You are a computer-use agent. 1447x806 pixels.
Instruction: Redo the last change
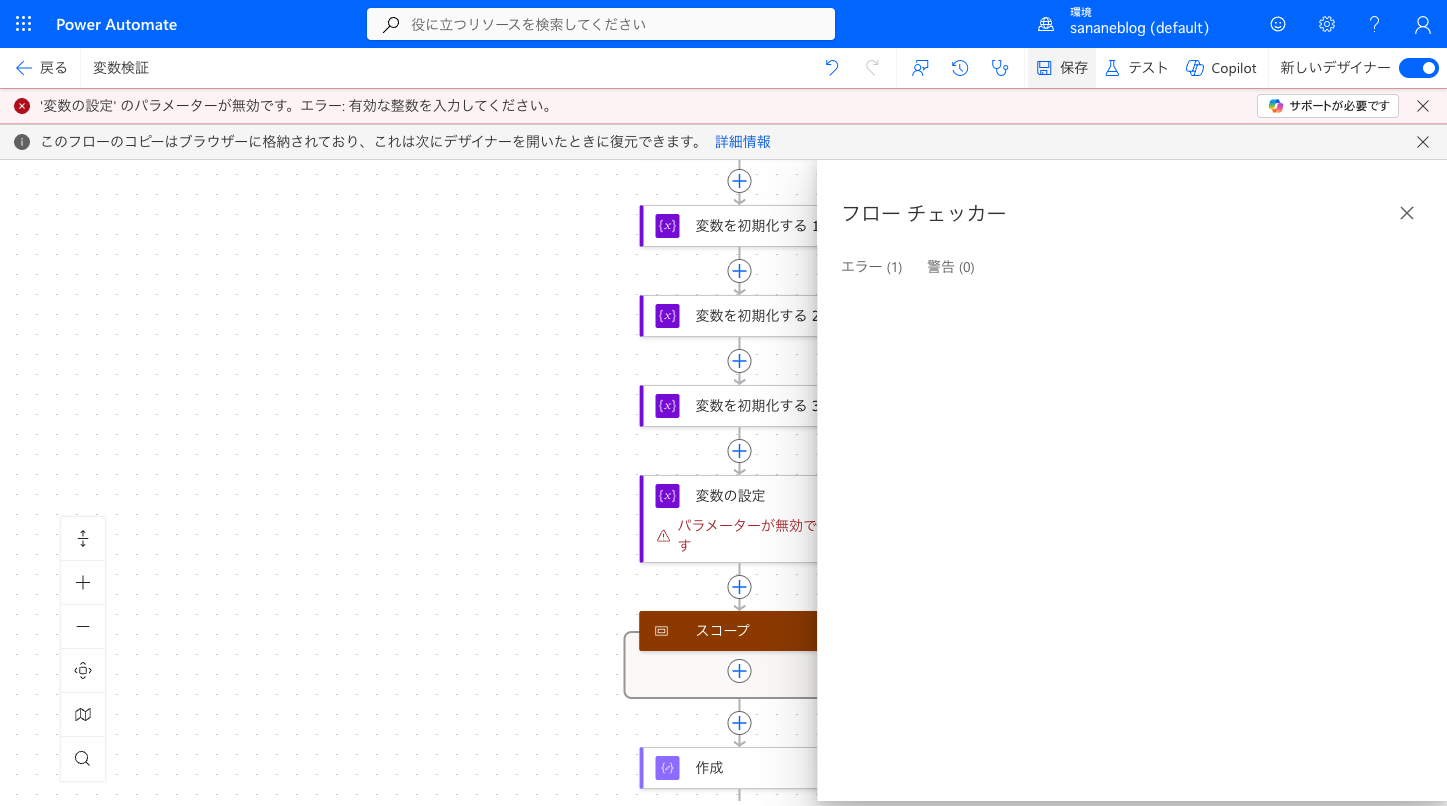tap(872, 68)
